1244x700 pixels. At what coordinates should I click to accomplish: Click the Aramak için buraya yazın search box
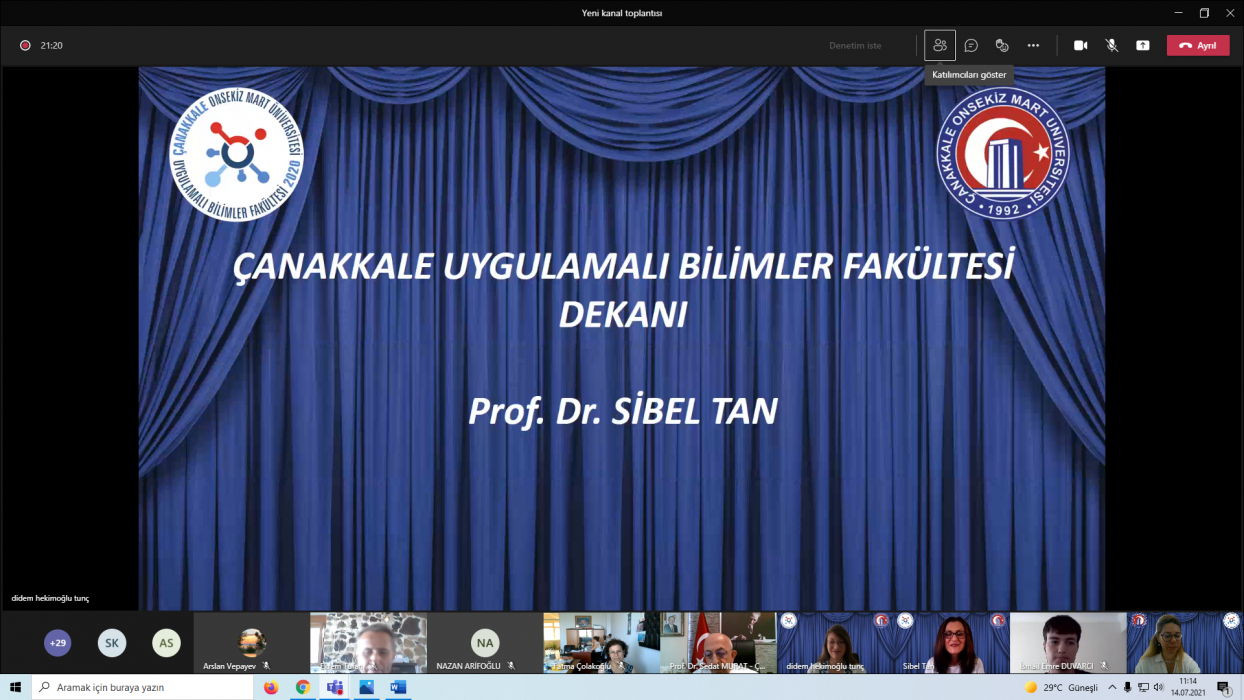tap(142, 687)
